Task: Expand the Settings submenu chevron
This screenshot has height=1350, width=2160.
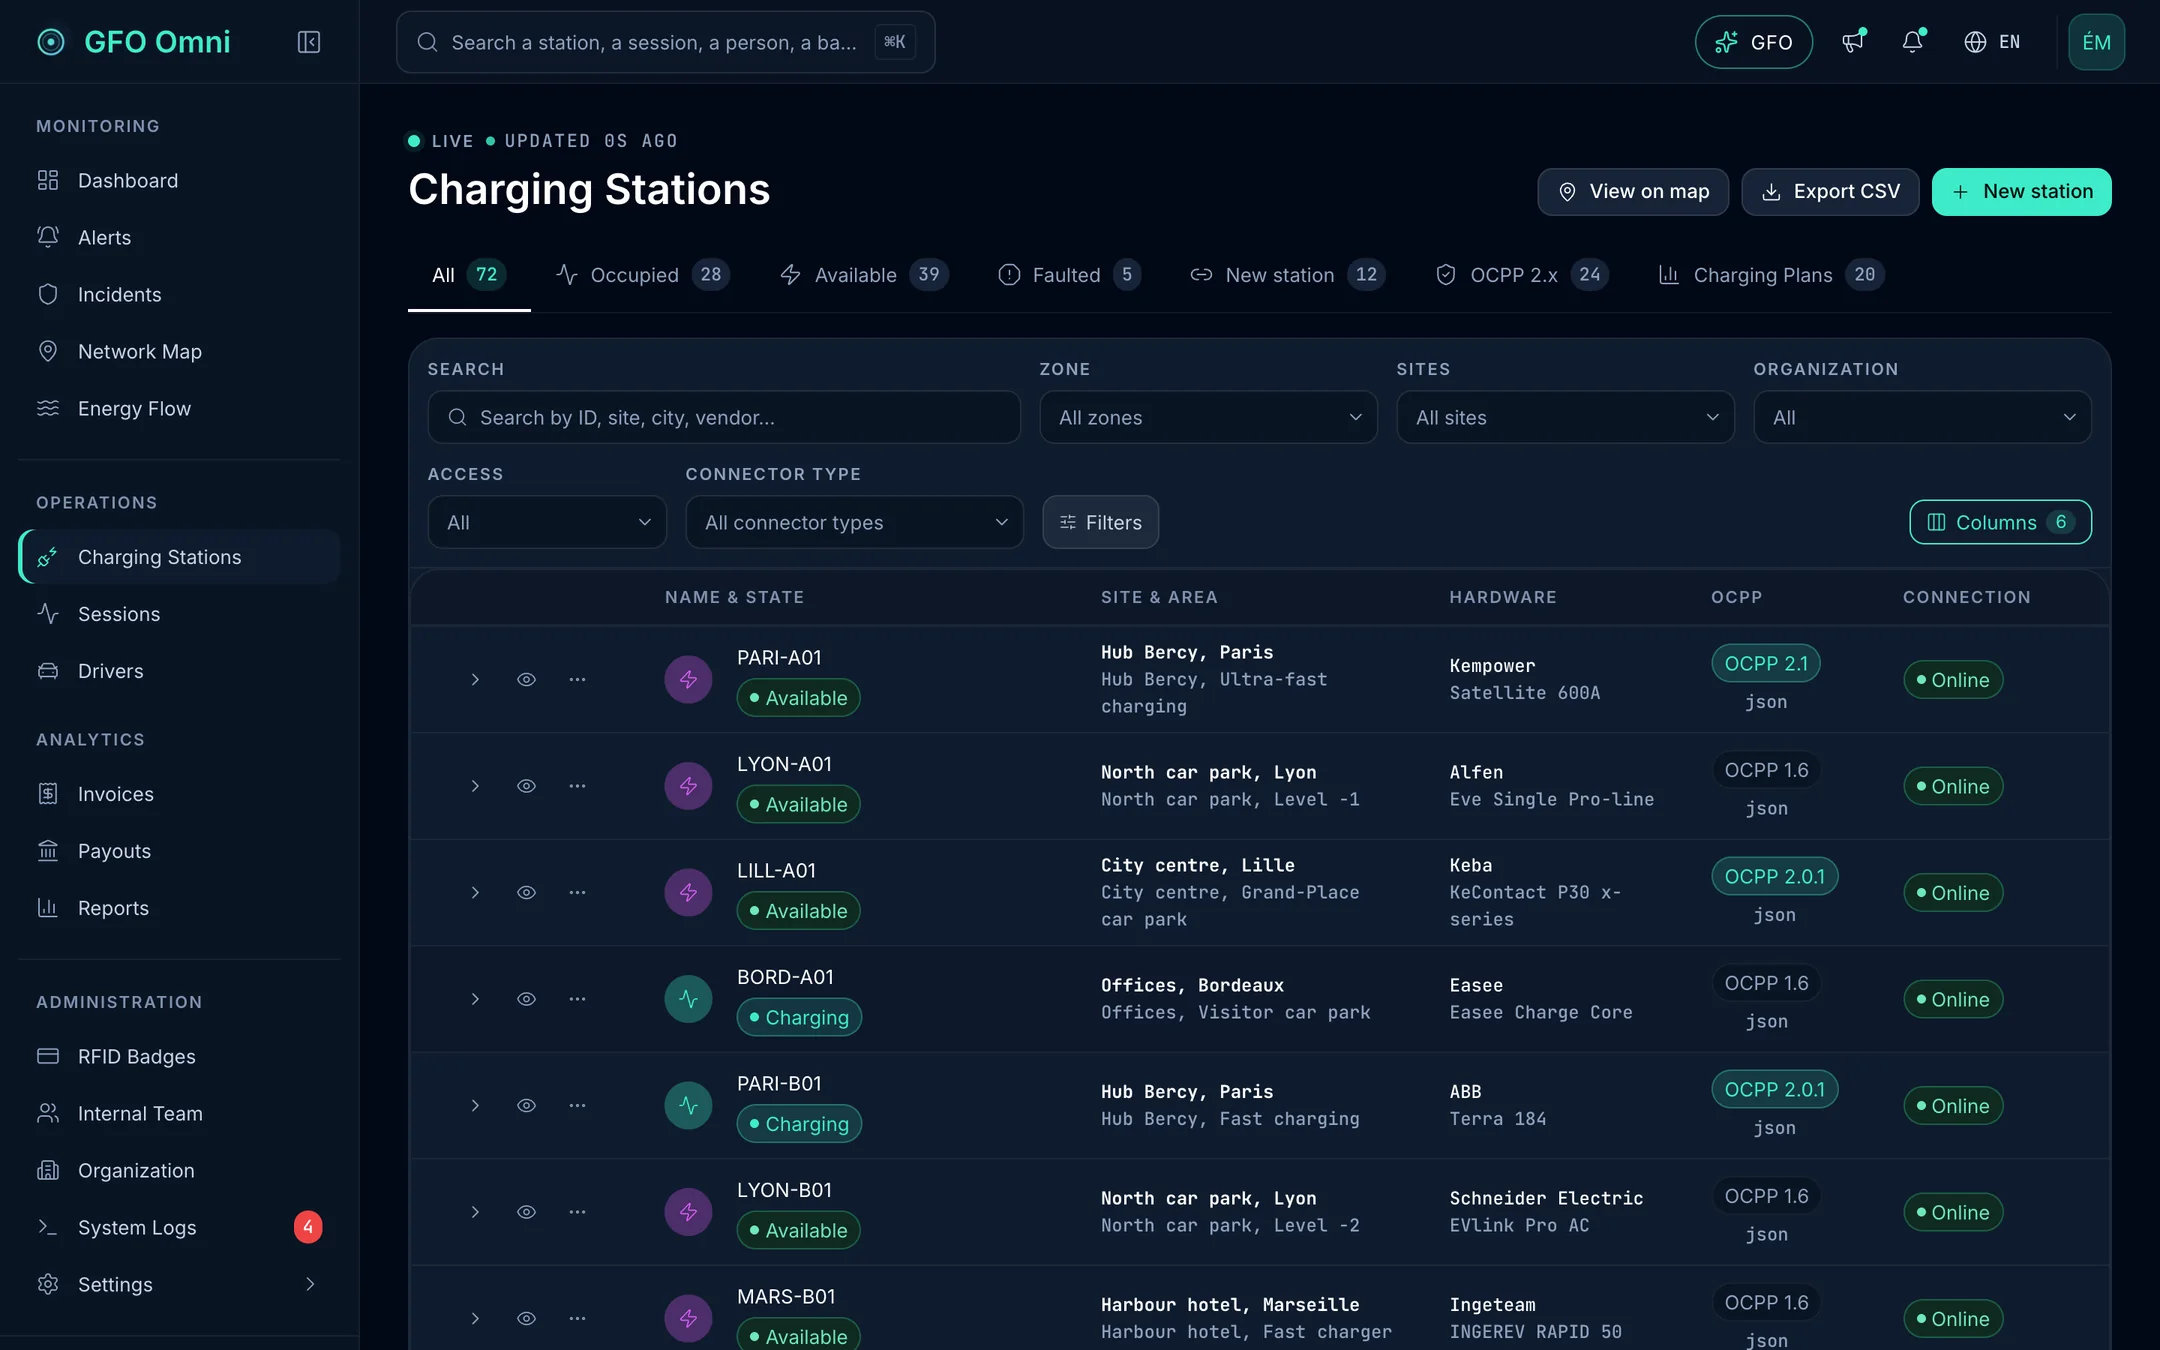Action: pyautogui.click(x=310, y=1285)
